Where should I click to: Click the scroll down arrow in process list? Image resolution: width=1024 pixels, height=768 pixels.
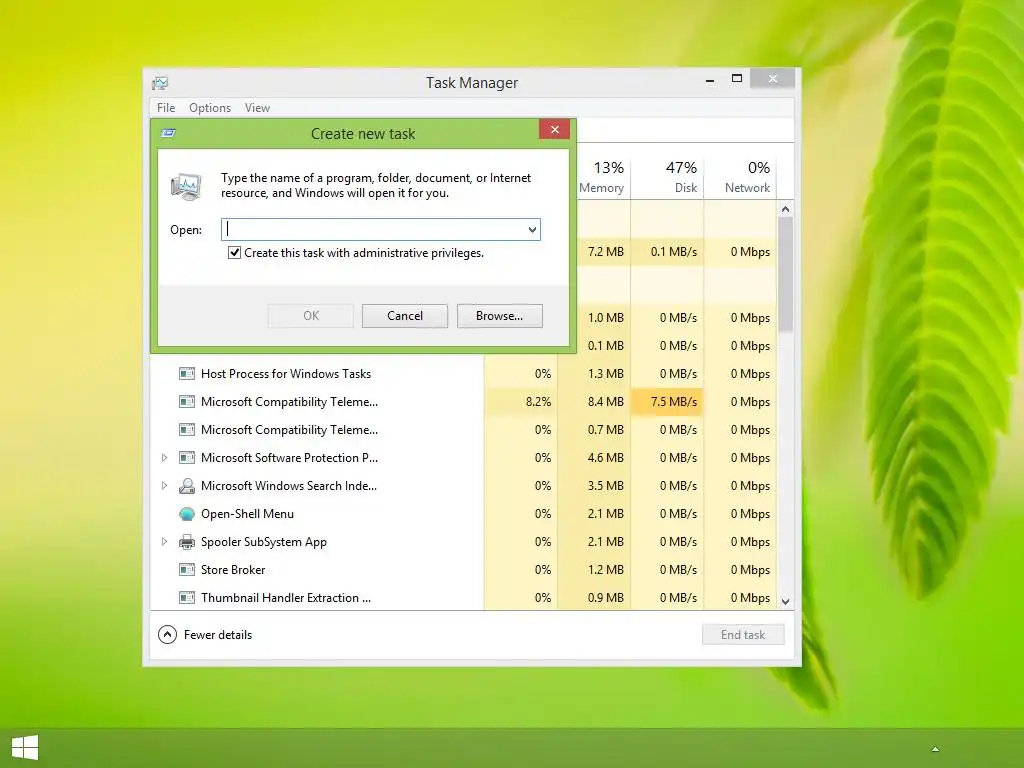[x=786, y=601]
